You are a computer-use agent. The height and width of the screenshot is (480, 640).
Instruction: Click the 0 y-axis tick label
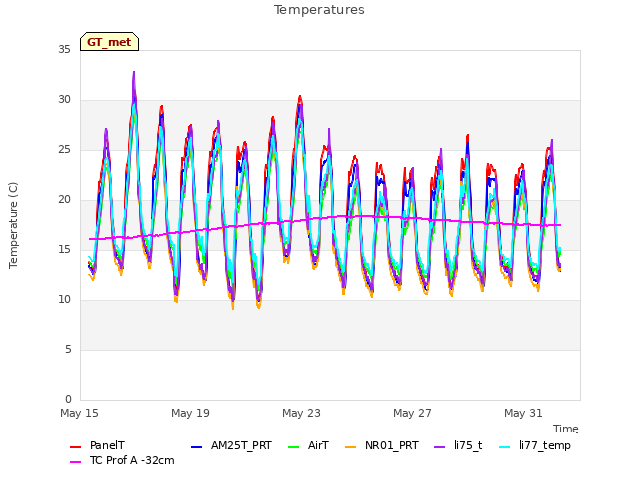(68, 399)
